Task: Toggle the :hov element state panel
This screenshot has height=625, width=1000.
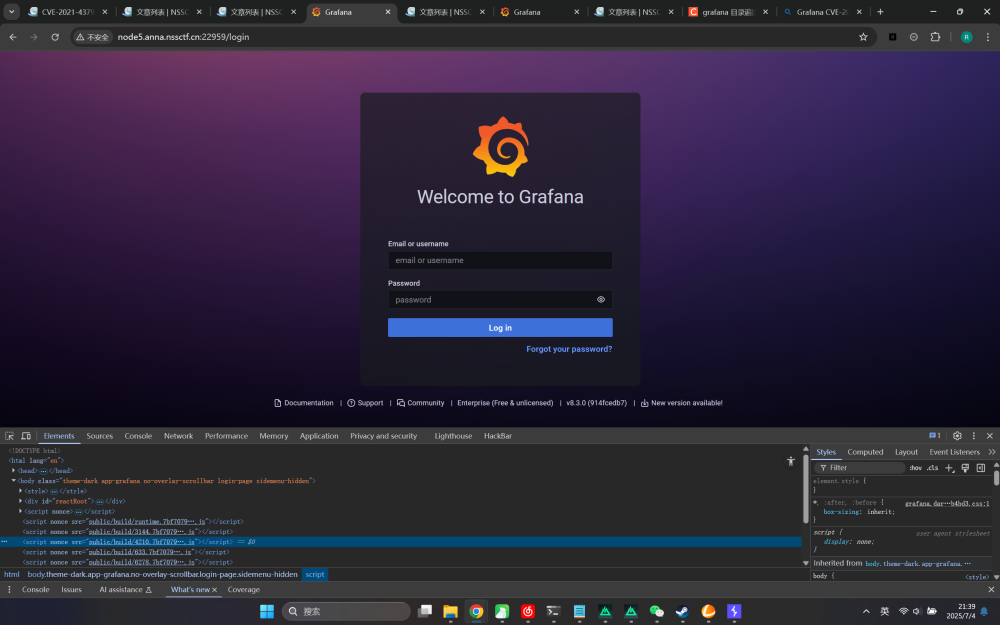Action: [x=916, y=468]
